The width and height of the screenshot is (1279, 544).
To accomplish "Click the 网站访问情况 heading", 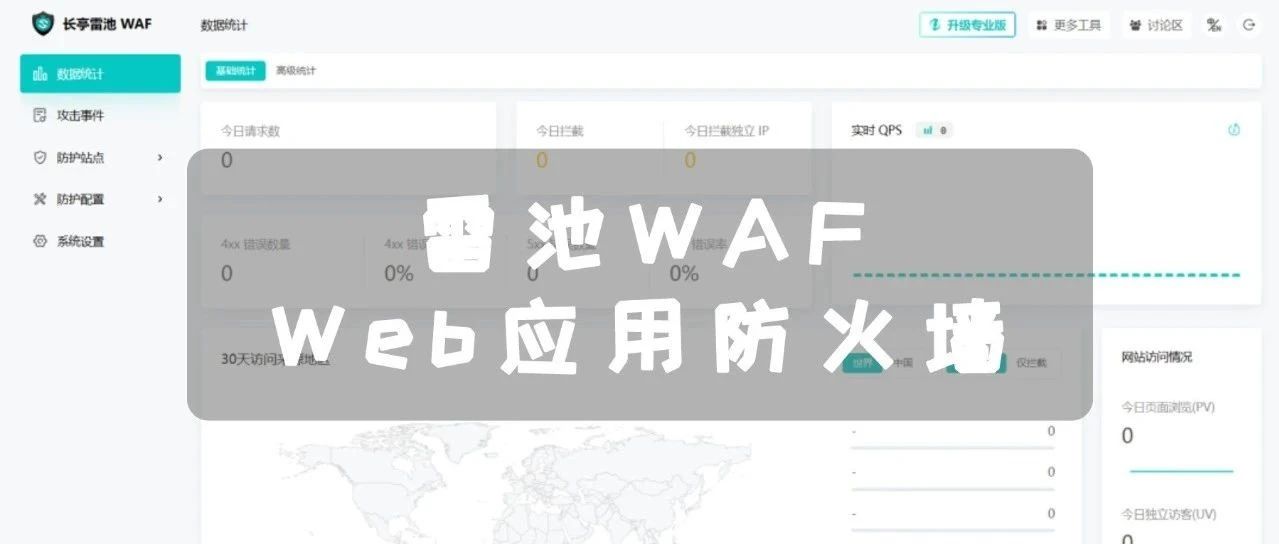I will pyautogui.click(x=1157, y=357).
